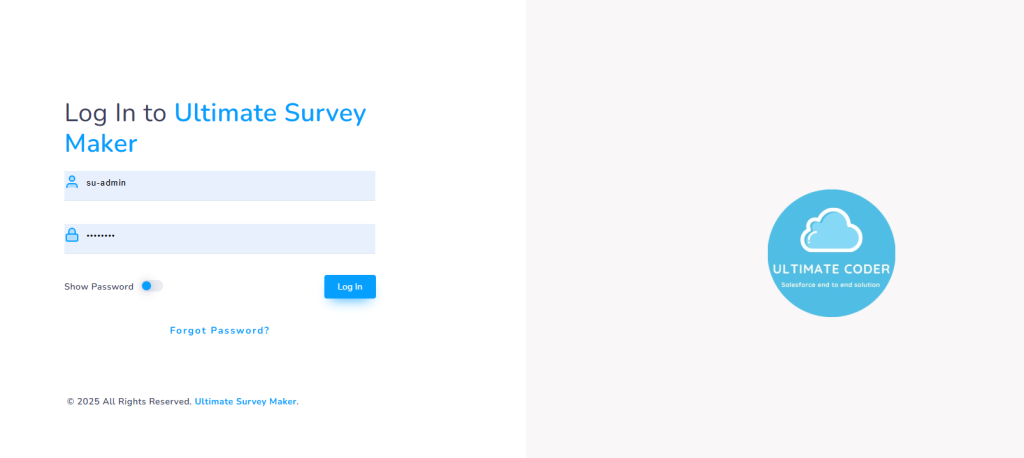1024x458 pixels.
Task: Open the Forgot Password? link
Action: (x=219, y=331)
